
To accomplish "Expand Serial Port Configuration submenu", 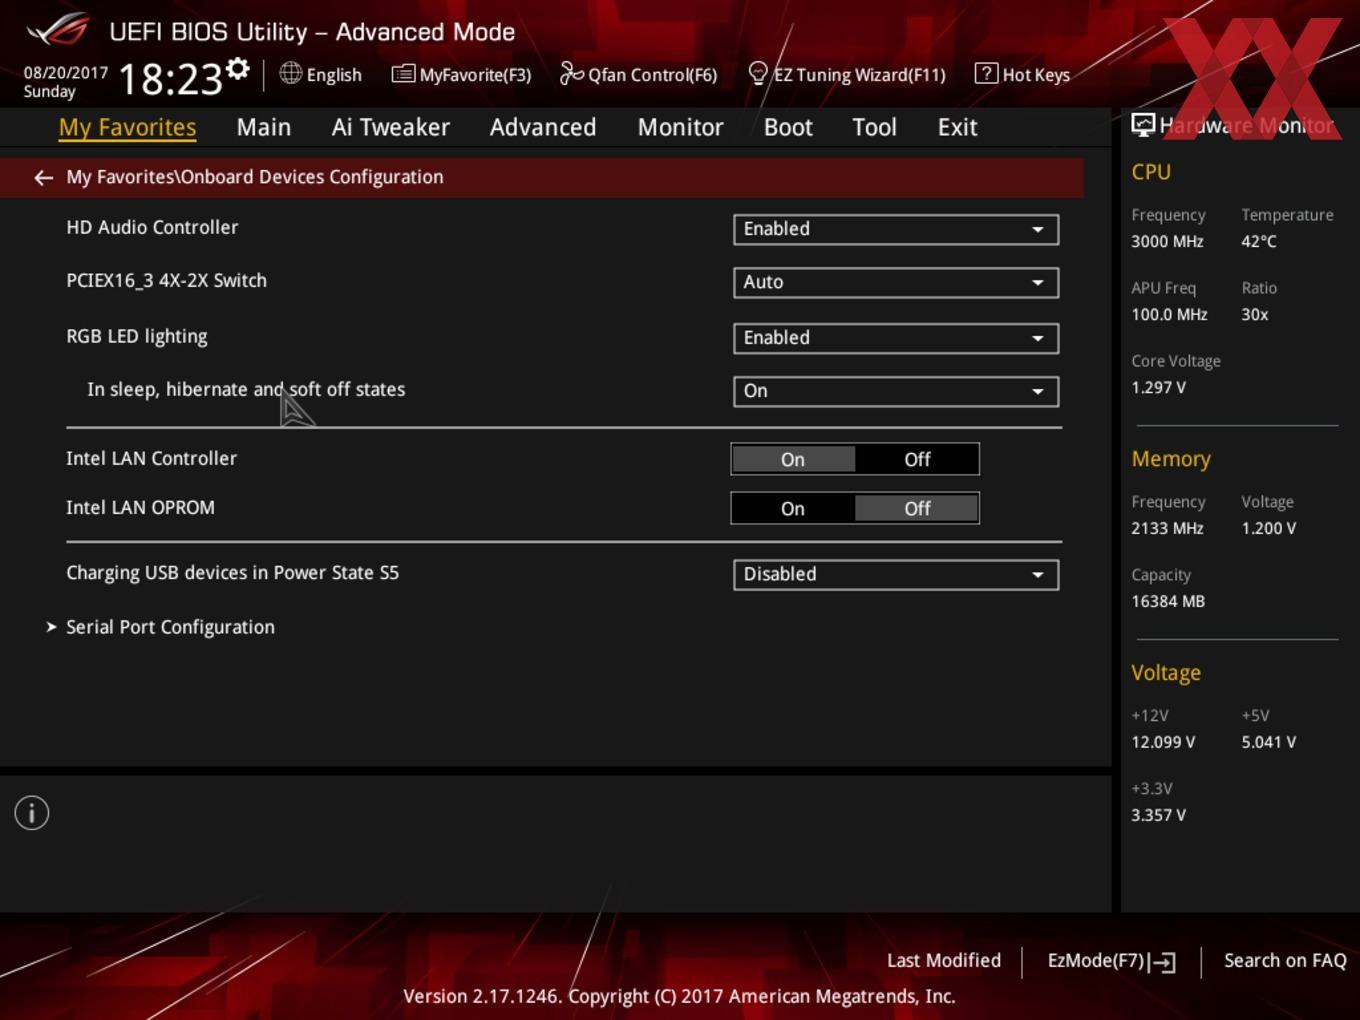I will click(x=170, y=627).
